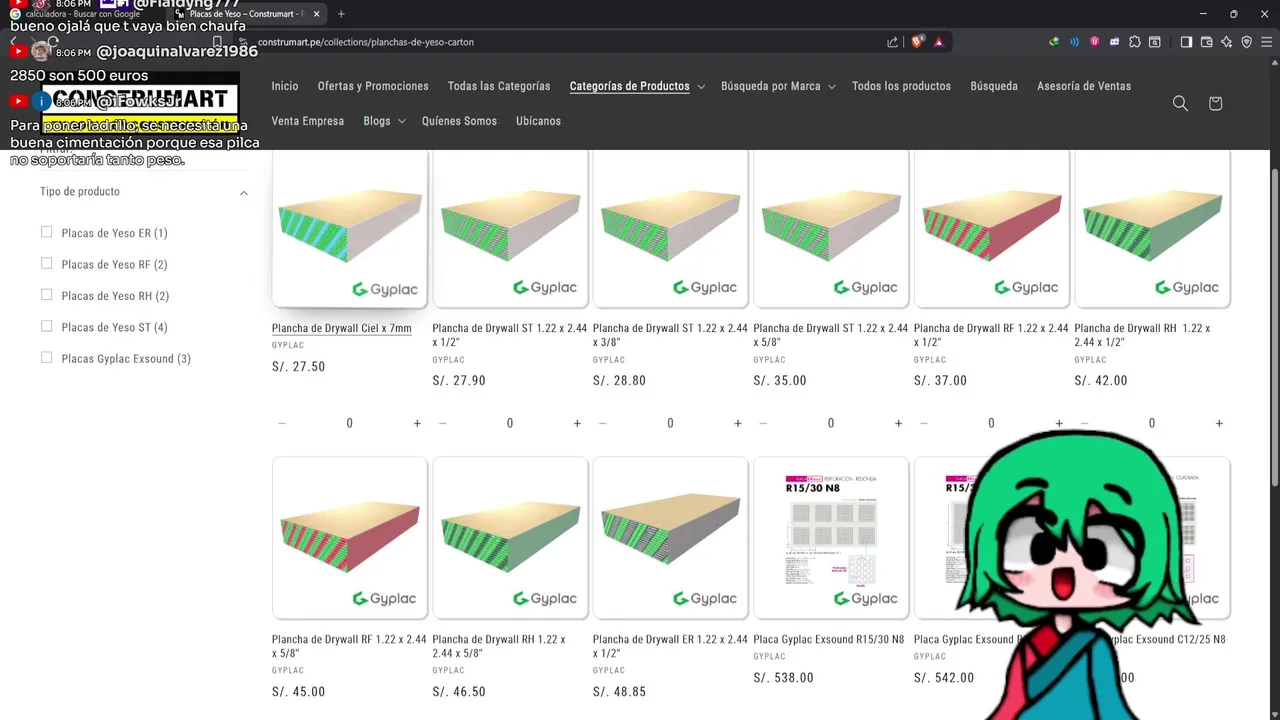Decrease quantity for Drywall RF x 1/2" at S/. 37.00

pyautogui.click(x=923, y=423)
